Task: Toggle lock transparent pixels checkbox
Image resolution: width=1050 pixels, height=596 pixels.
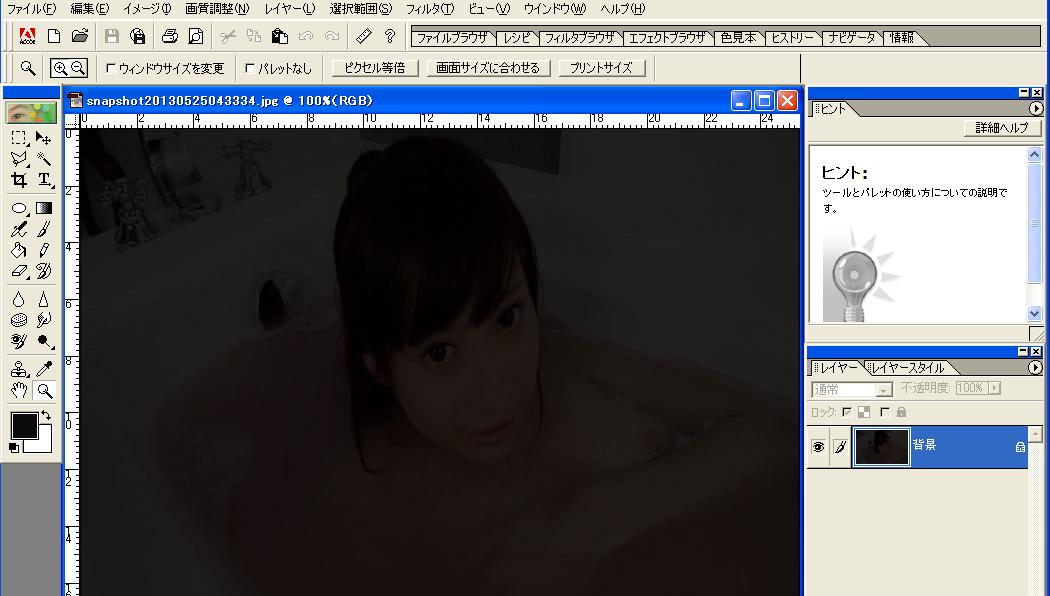Action: point(847,412)
